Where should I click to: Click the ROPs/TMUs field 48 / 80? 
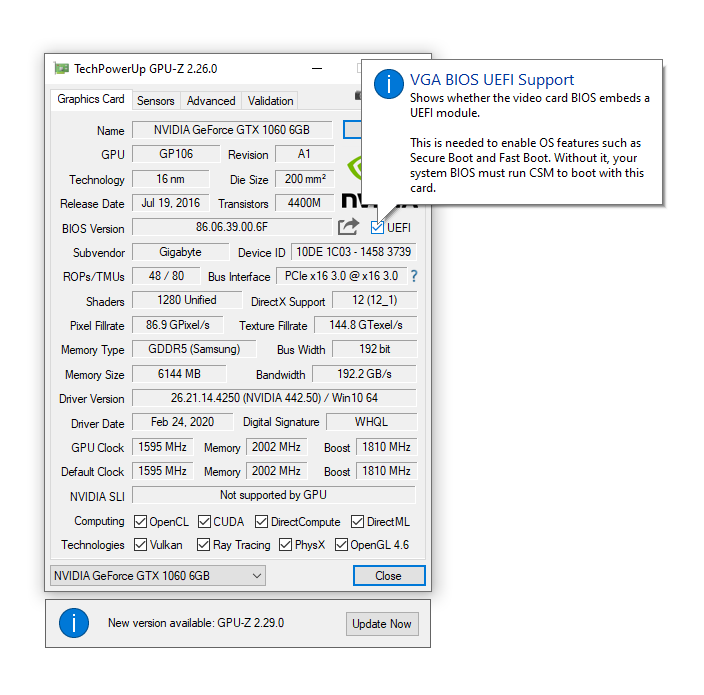click(x=166, y=276)
